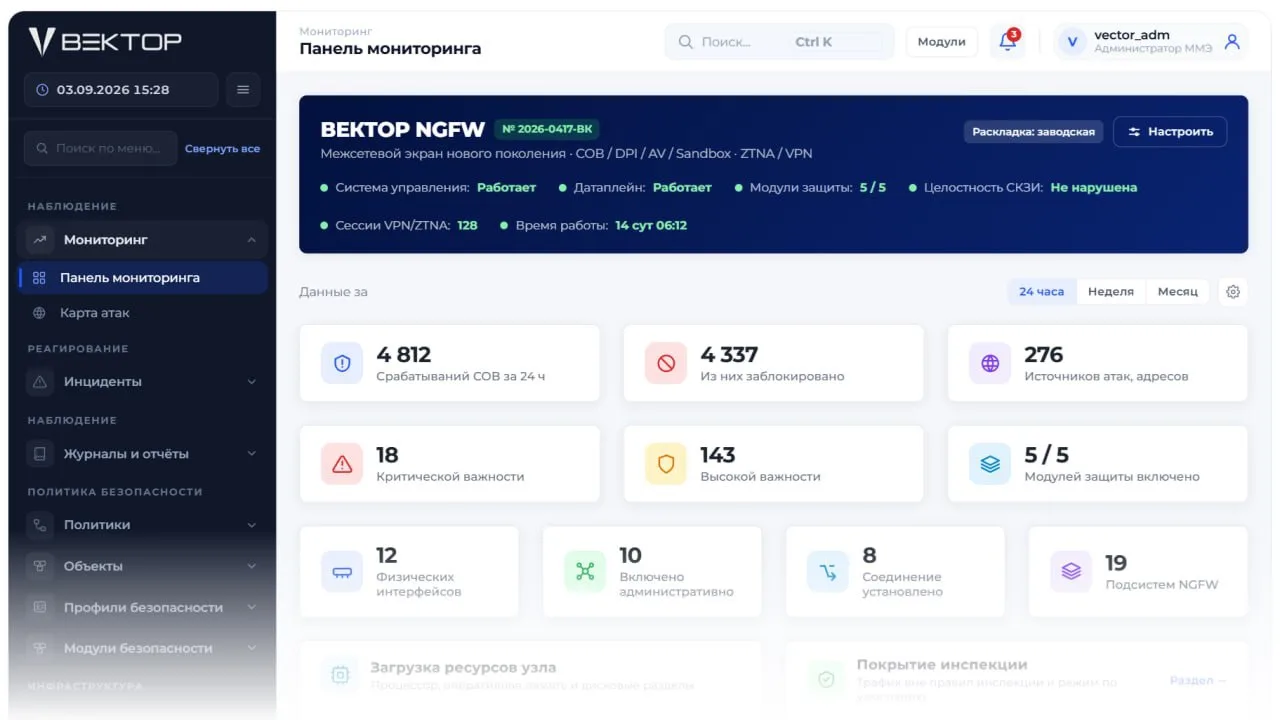Switch data period to Месяц
Viewport: 1280px width, 720px height.
[1177, 292]
